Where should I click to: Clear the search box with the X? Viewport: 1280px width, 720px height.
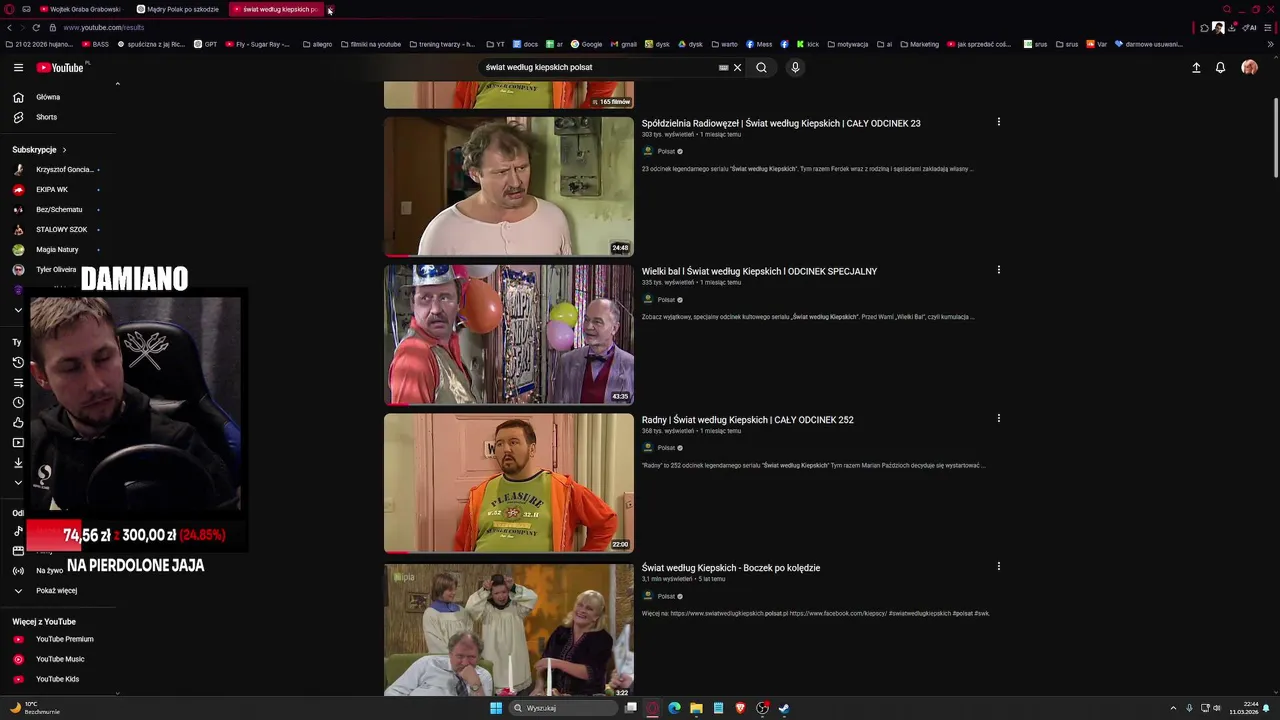[737, 67]
